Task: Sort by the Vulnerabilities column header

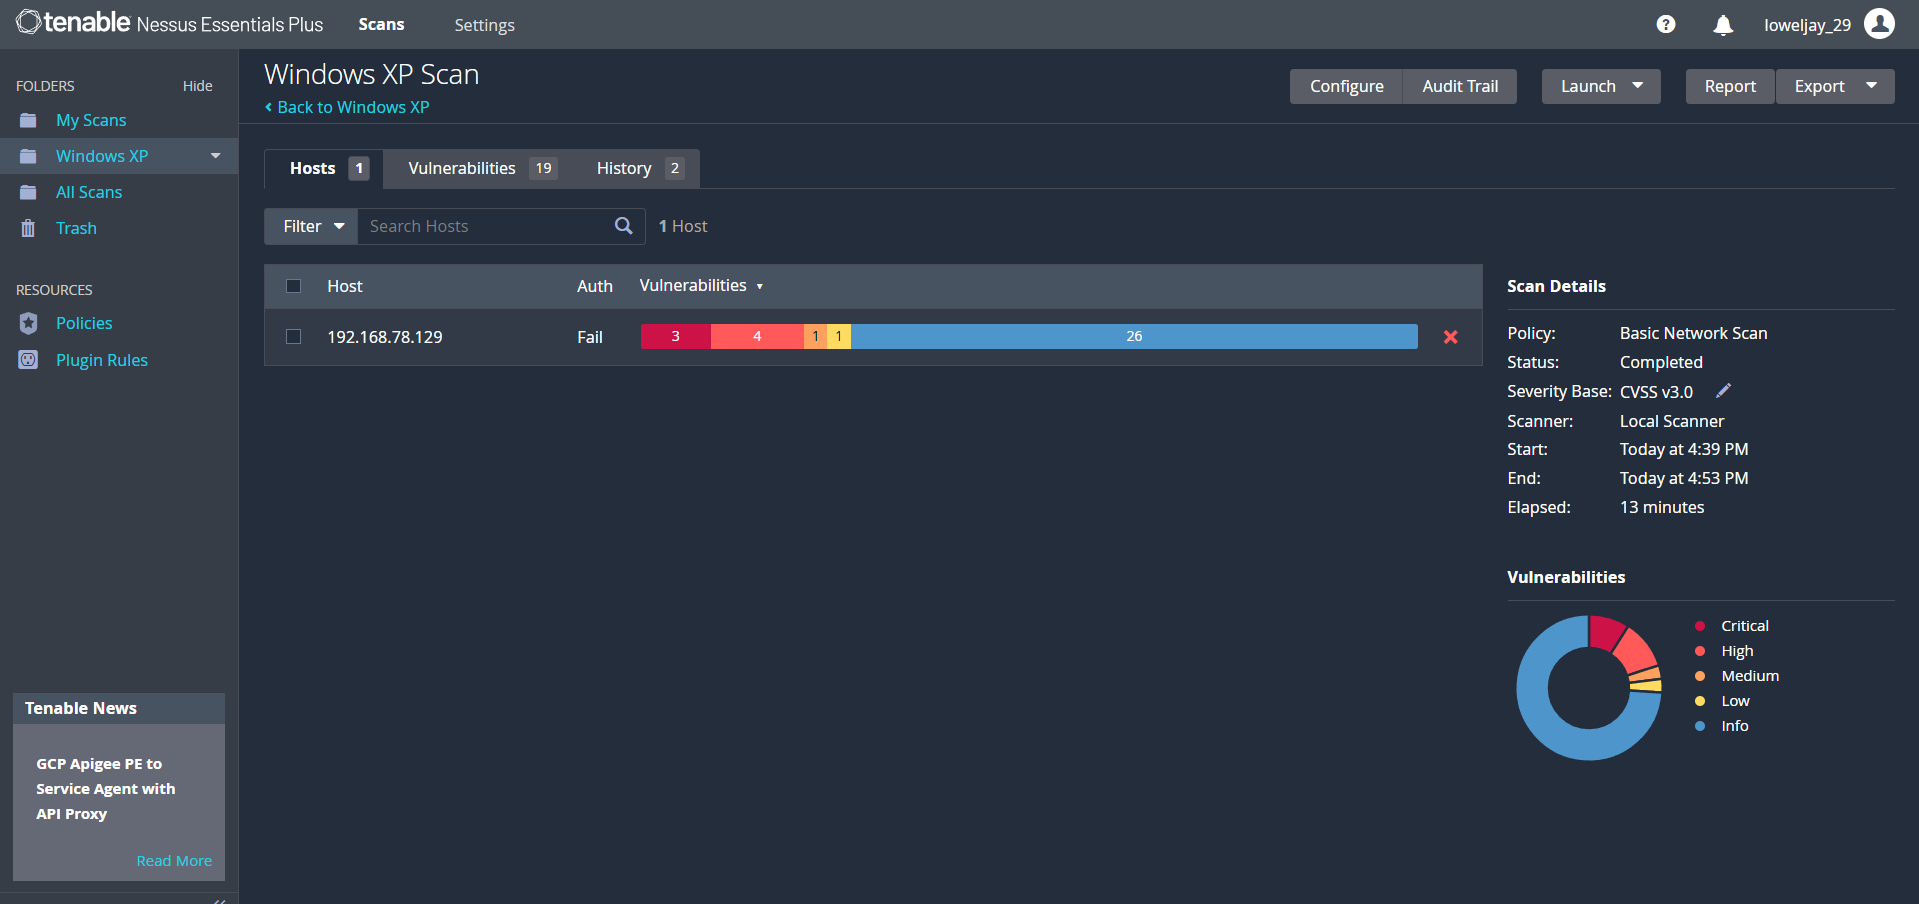Action: (701, 286)
